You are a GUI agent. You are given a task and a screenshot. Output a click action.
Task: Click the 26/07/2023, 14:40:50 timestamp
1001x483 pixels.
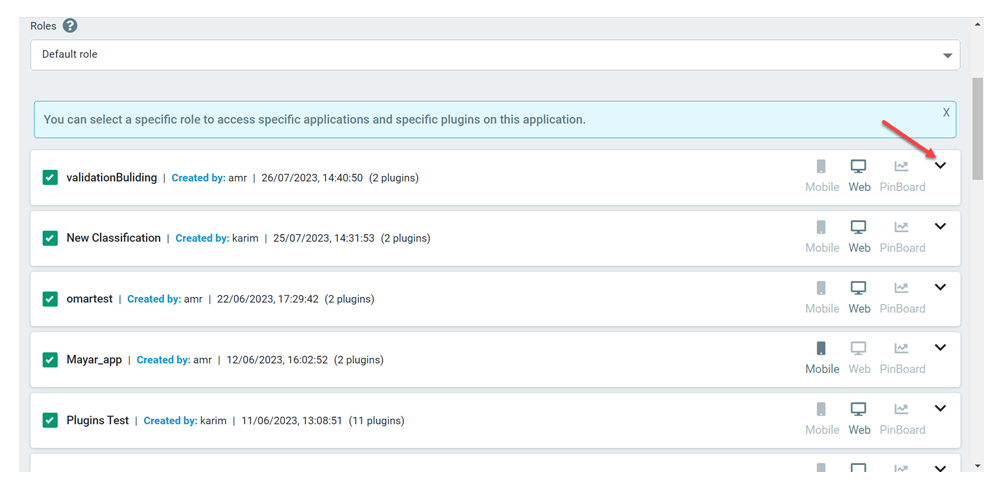[312, 178]
